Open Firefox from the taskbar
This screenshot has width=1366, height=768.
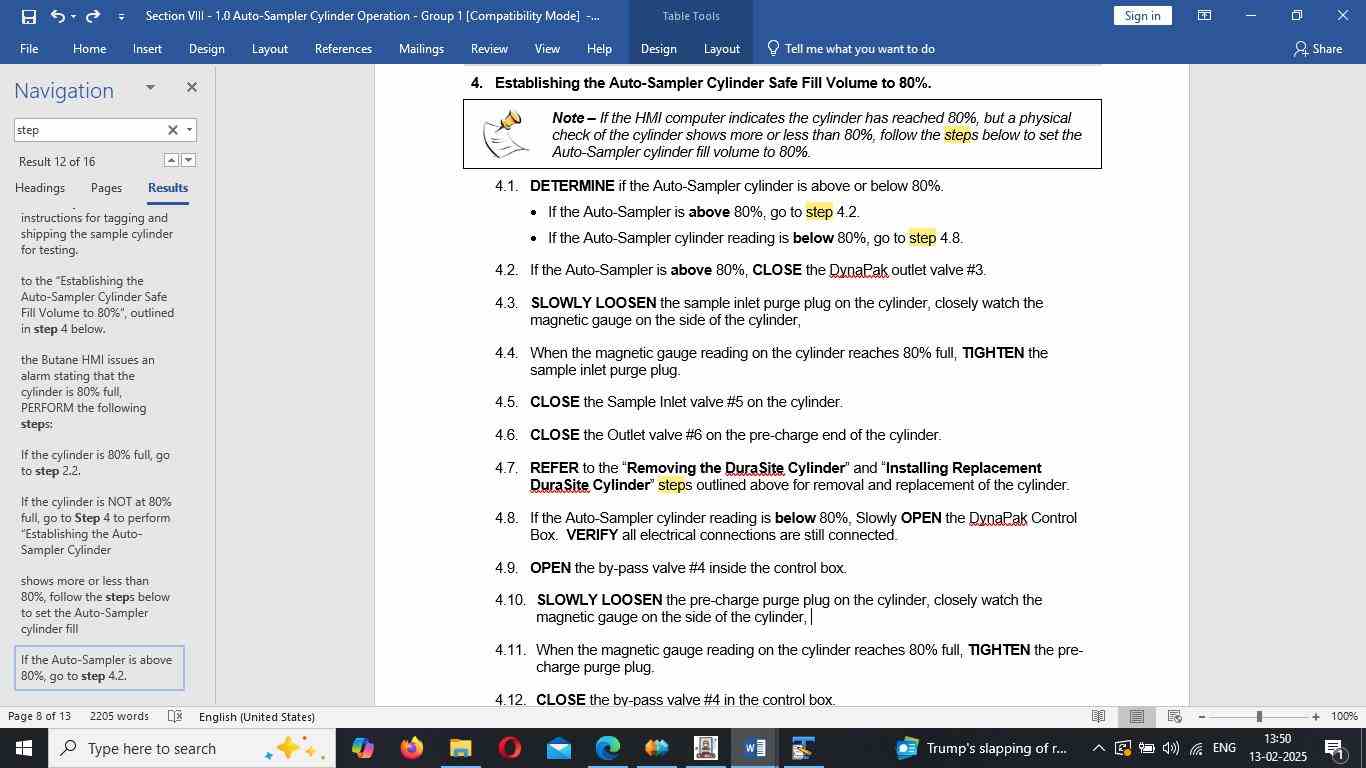[x=411, y=748]
